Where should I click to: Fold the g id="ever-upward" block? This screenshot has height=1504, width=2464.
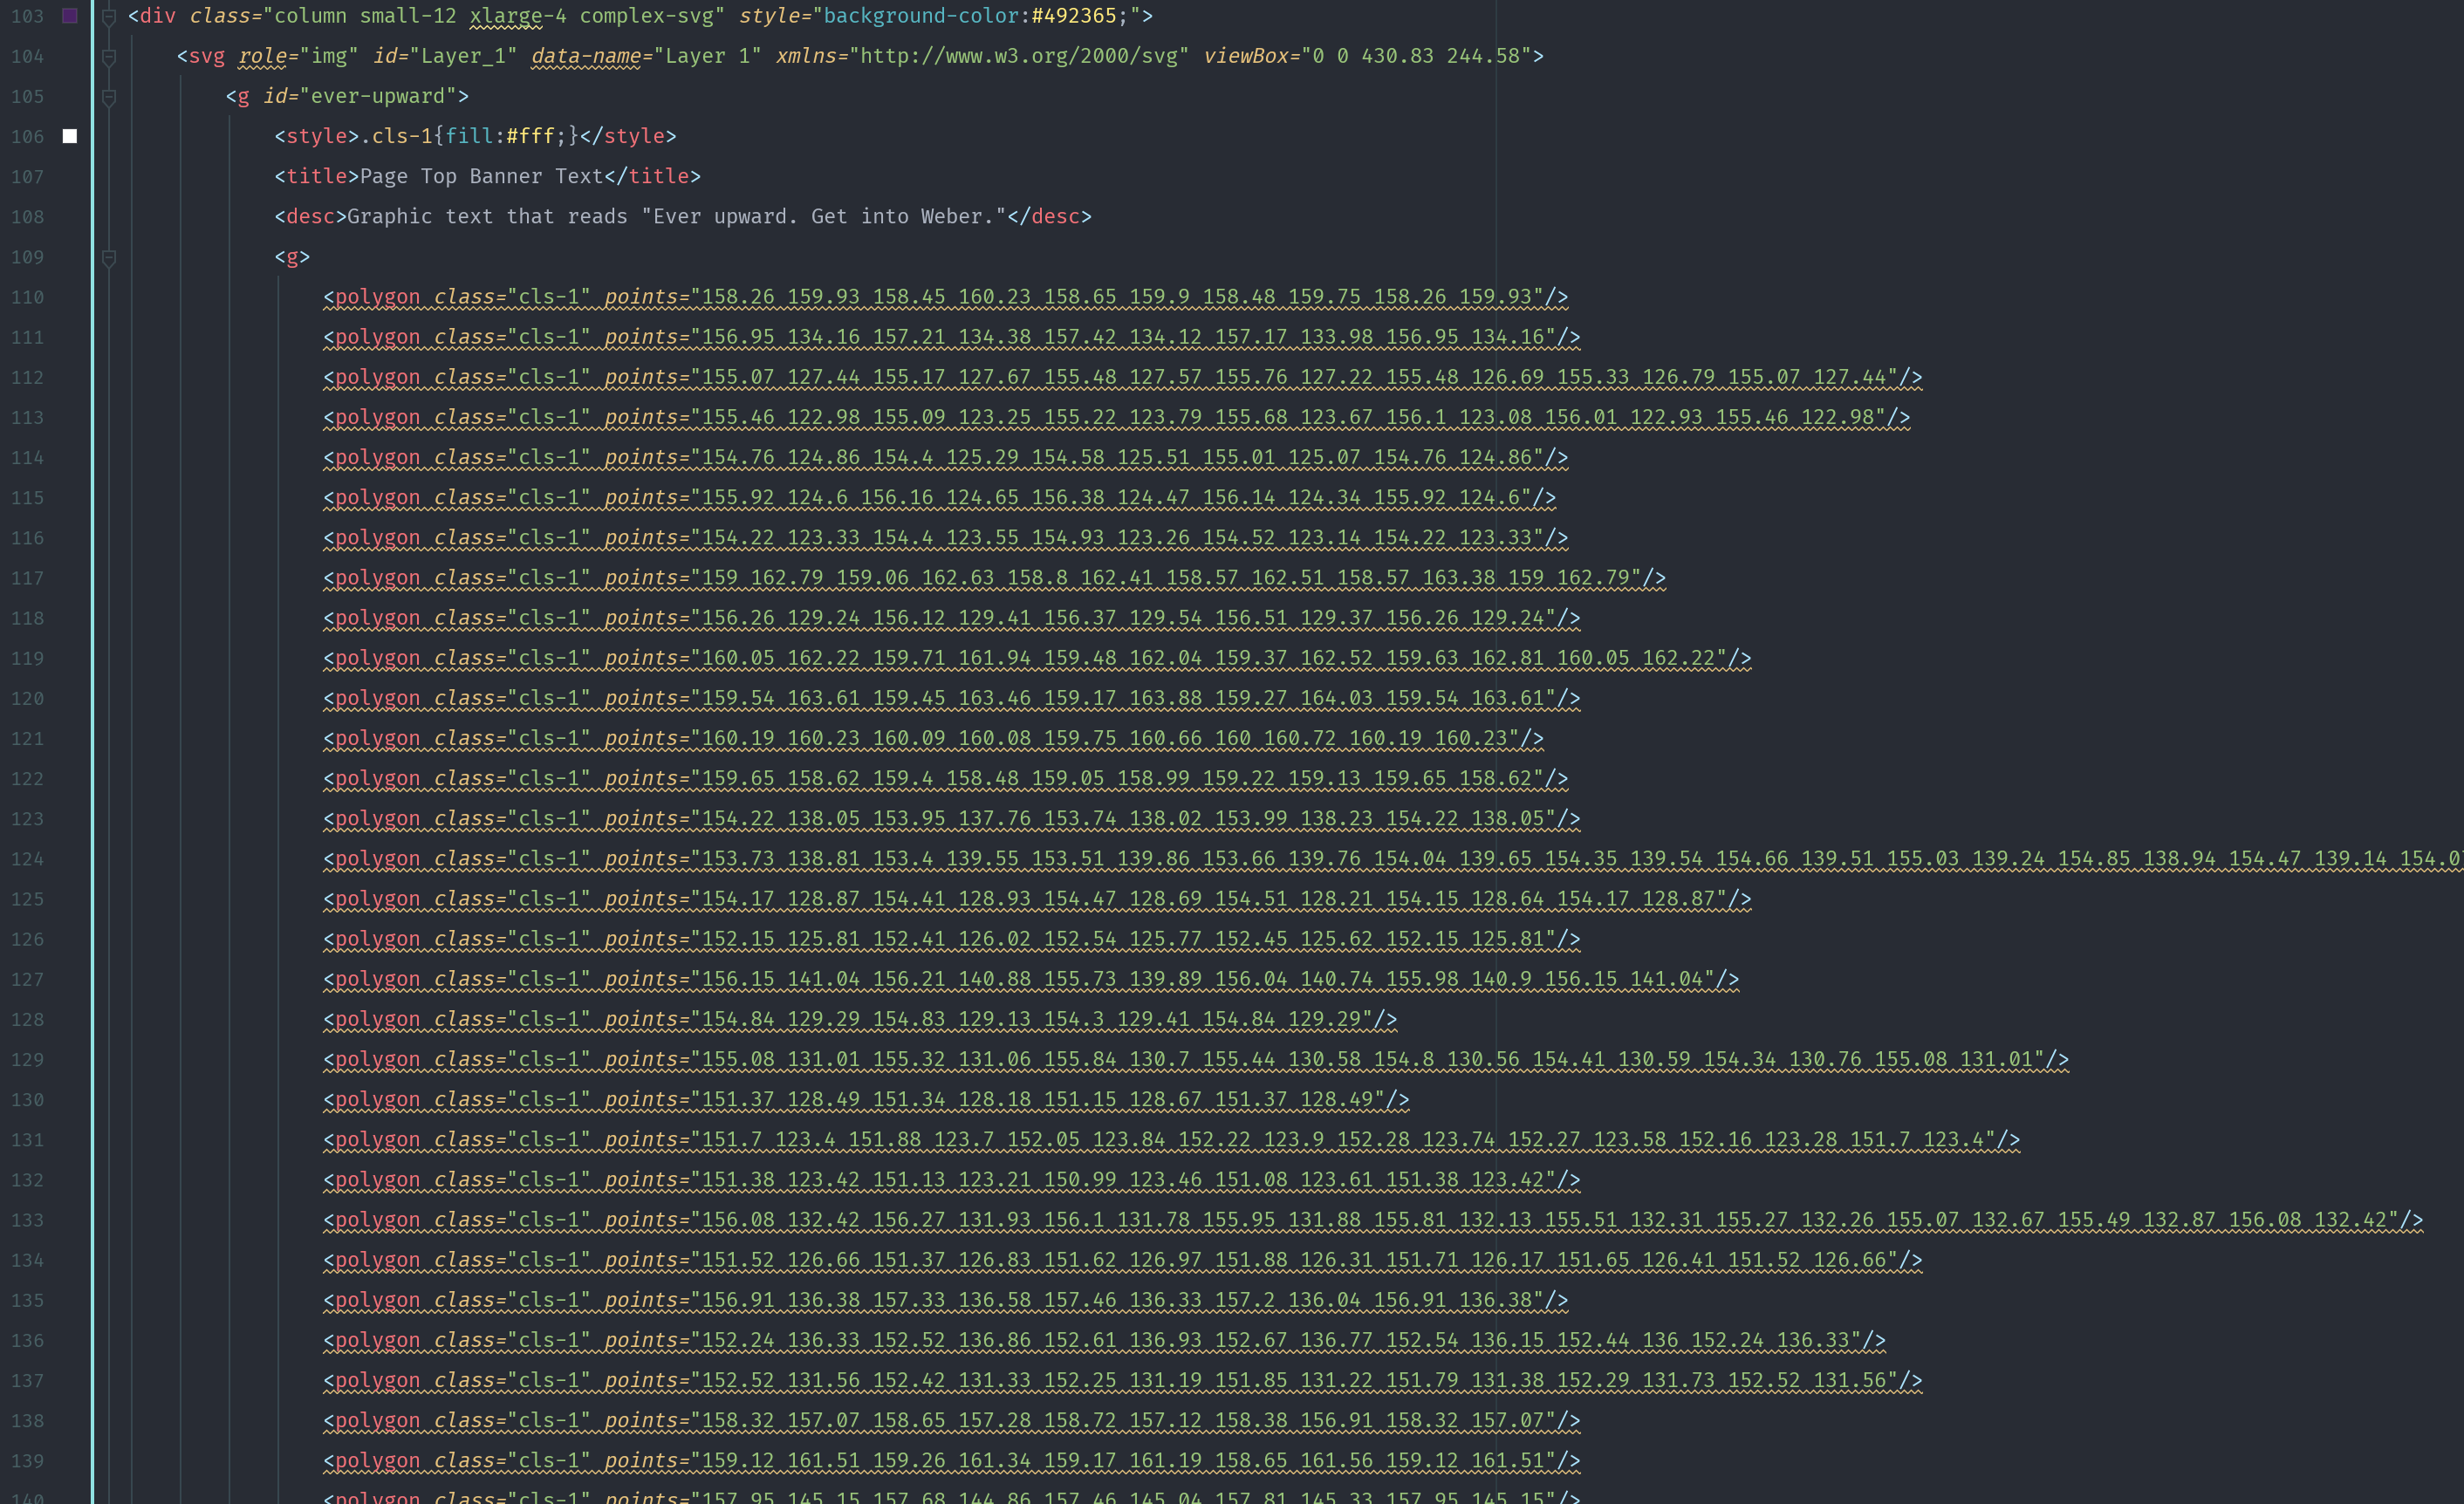pos(109,97)
